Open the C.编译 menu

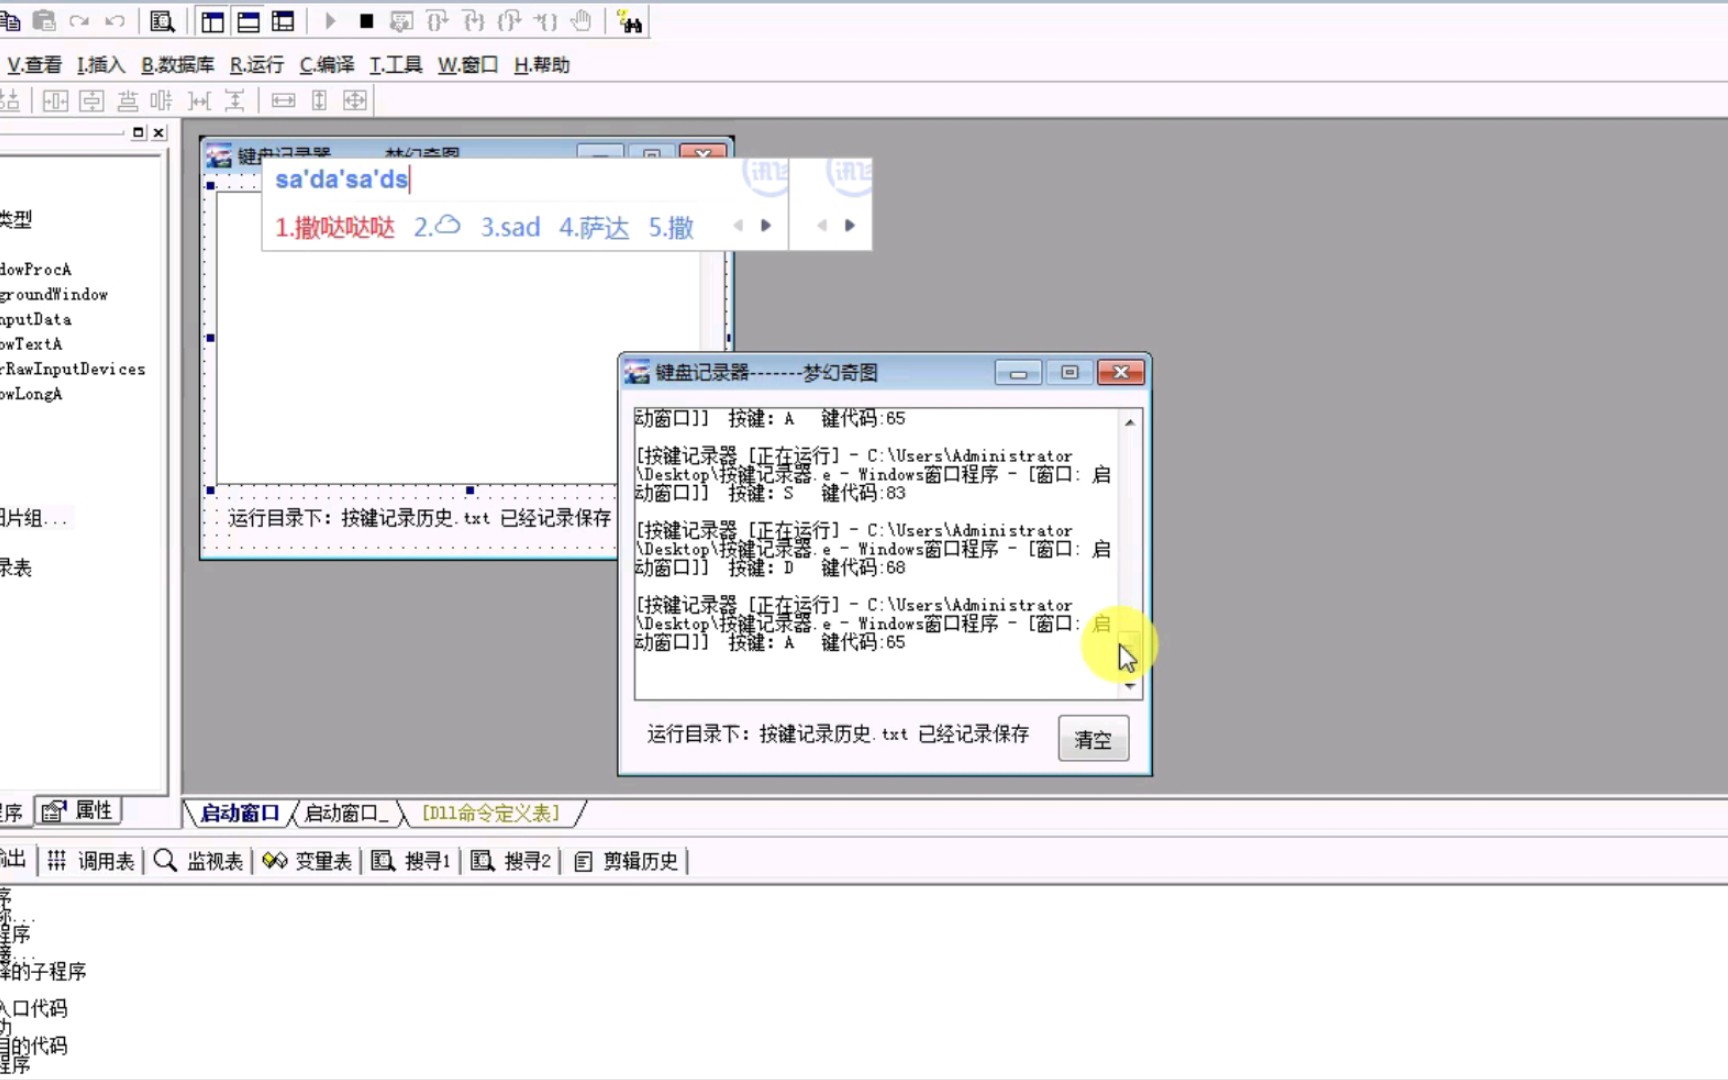(327, 65)
